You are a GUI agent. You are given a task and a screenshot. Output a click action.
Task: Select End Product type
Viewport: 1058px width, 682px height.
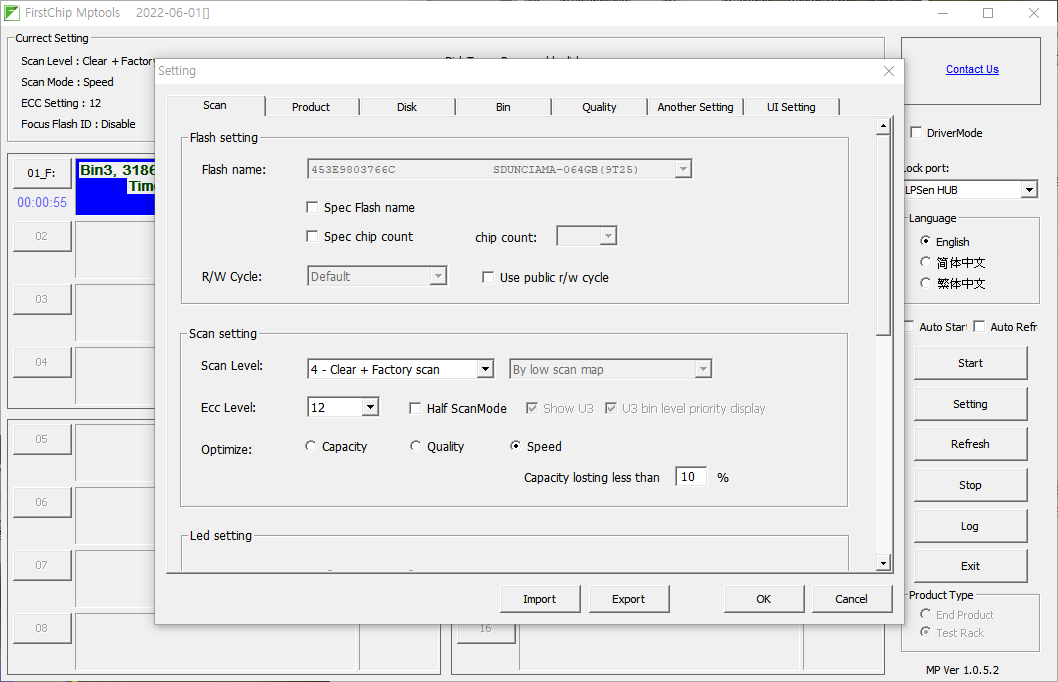[x=925, y=614]
